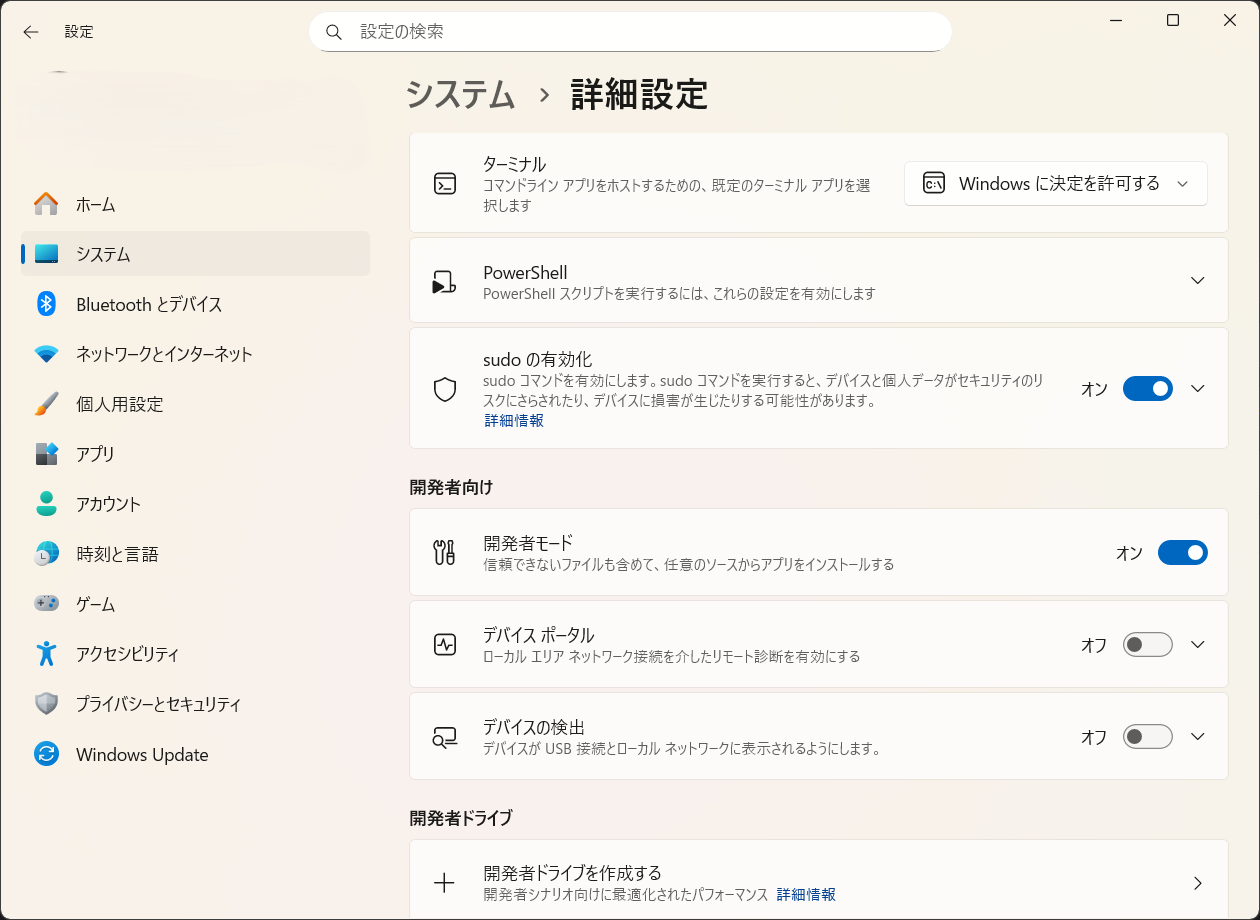Screen dimensions: 1260x920
Task: Disable the 開発者モード toggle
Action: pos(1183,552)
